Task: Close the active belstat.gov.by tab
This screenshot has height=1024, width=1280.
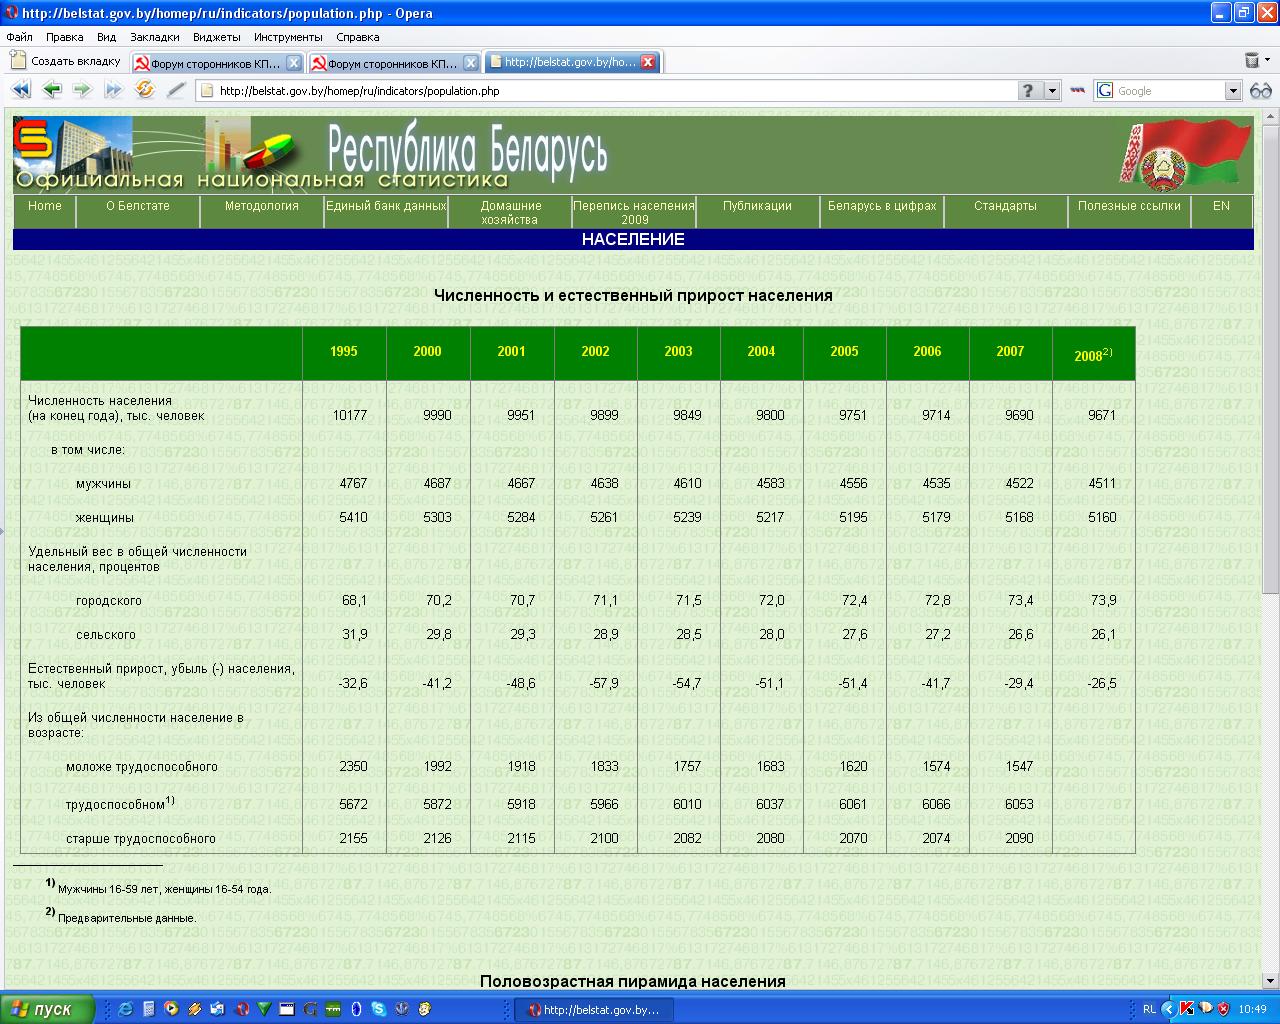Action: click(648, 62)
